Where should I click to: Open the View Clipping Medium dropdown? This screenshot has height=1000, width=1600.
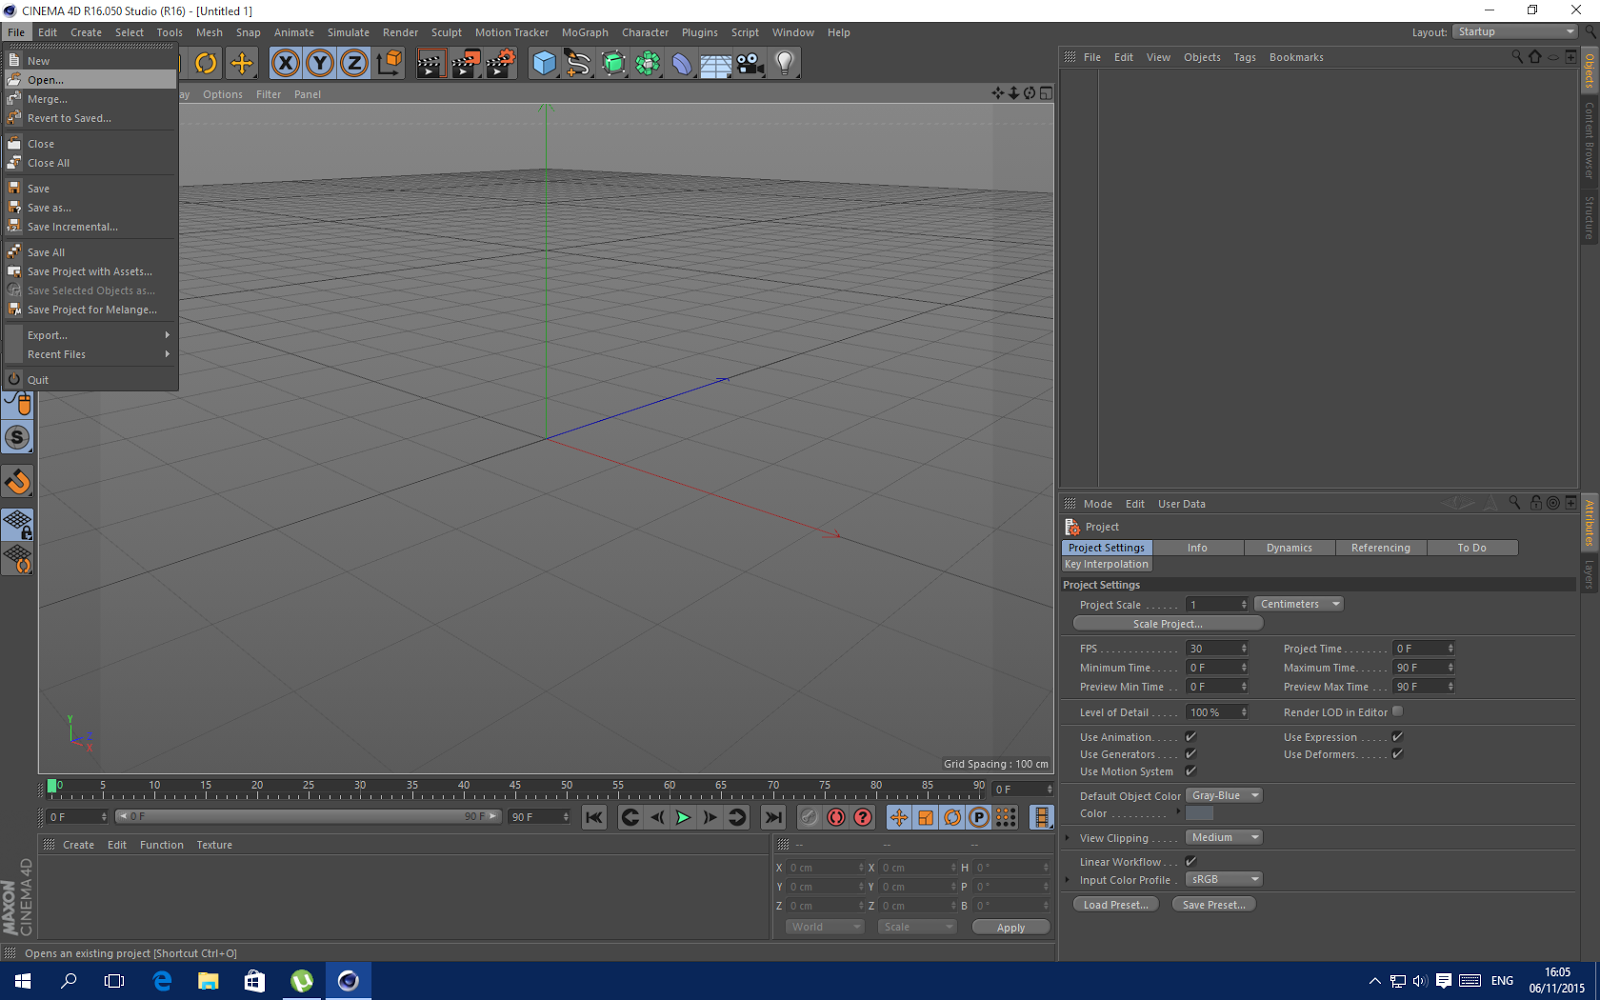pyautogui.click(x=1224, y=838)
